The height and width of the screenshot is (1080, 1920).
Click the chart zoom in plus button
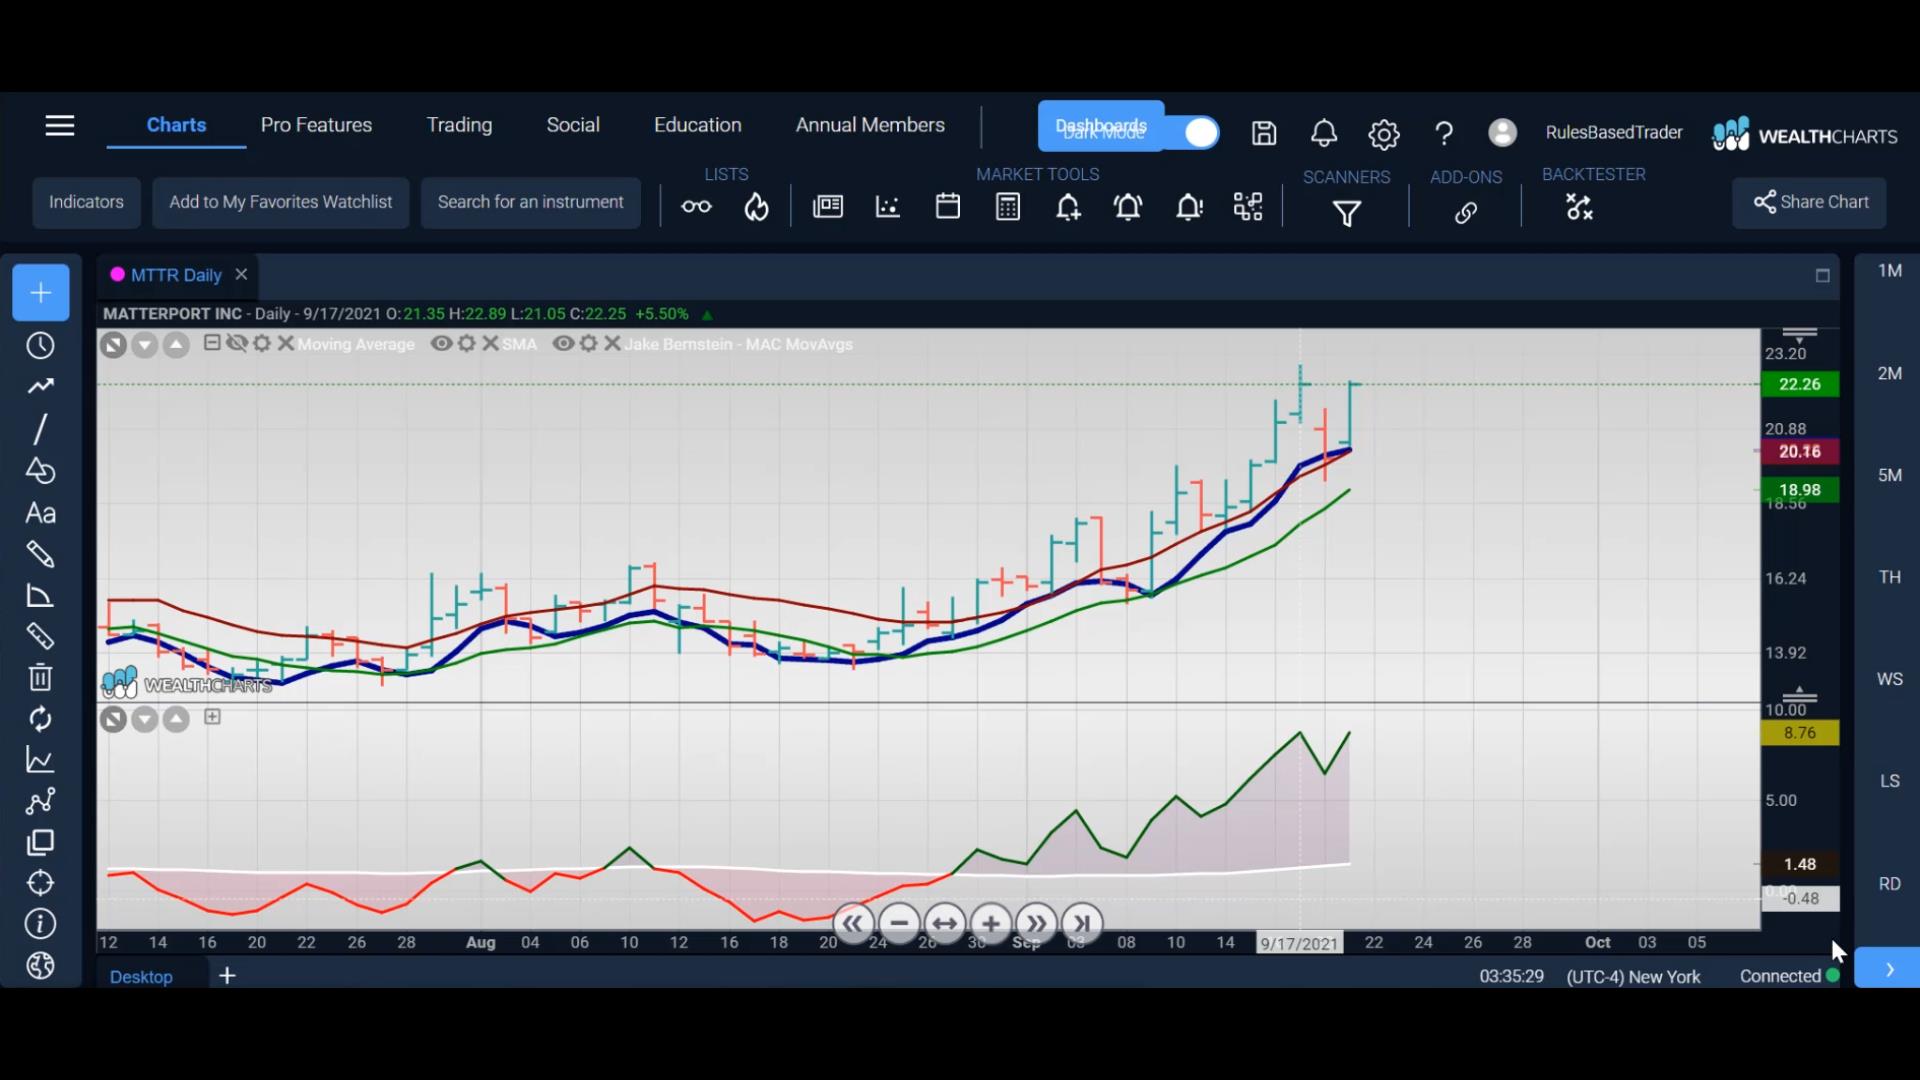(x=991, y=924)
